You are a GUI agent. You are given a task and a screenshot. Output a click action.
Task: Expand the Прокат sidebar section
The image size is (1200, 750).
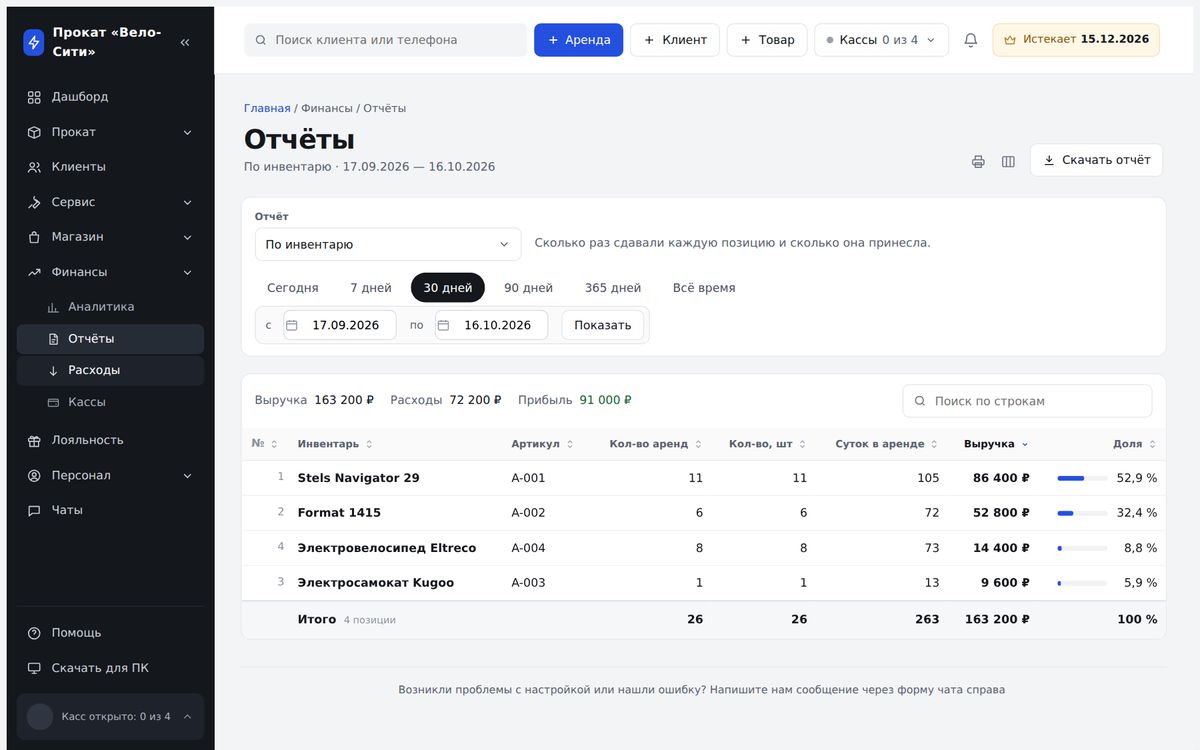[x=110, y=132]
